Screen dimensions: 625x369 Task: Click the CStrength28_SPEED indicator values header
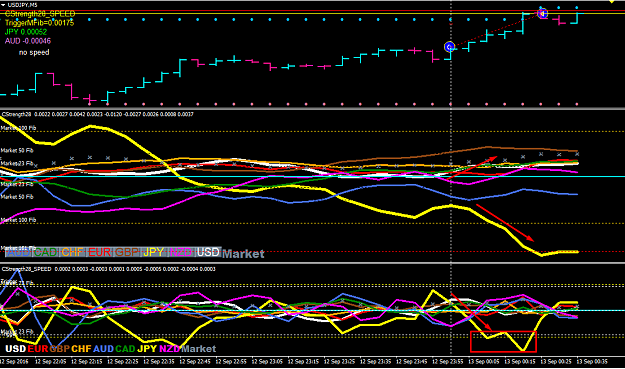(108, 269)
